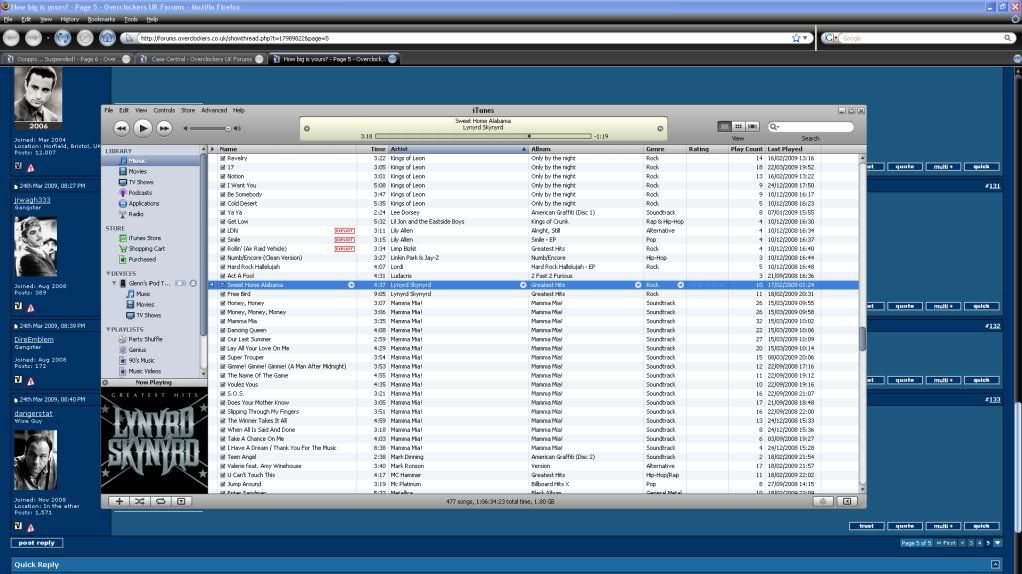Sort the song list by the Artist column header
Screen dimensions: 1022x574
(x=458, y=149)
